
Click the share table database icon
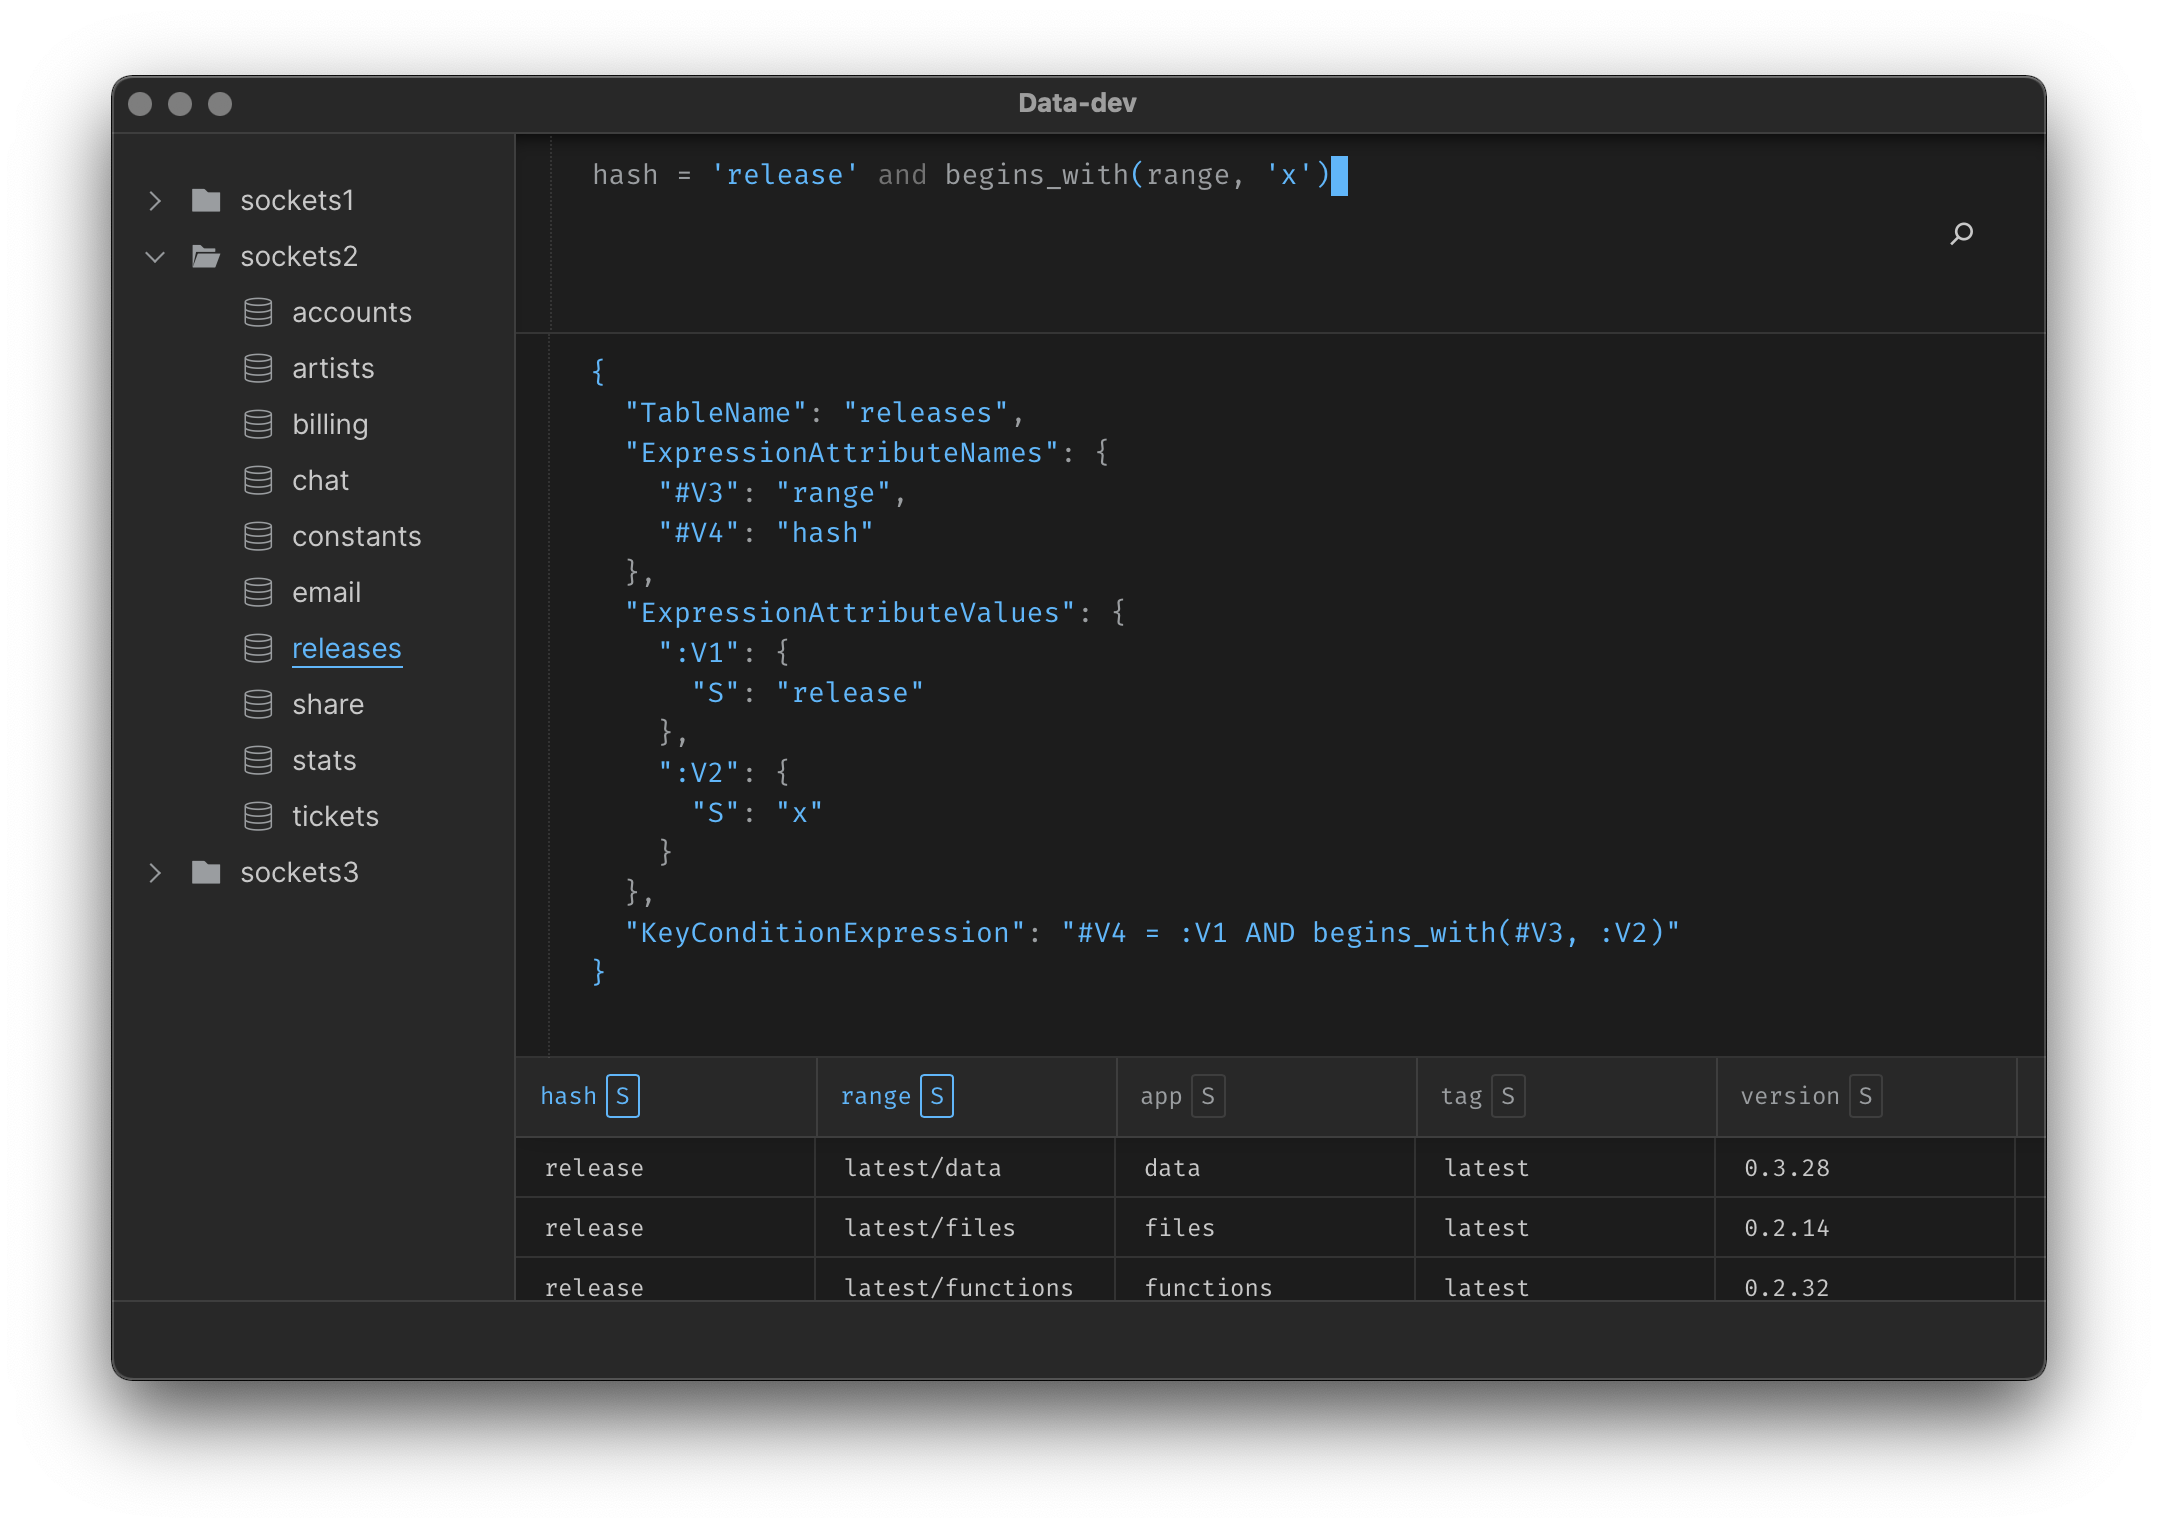(x=258, y=705)
